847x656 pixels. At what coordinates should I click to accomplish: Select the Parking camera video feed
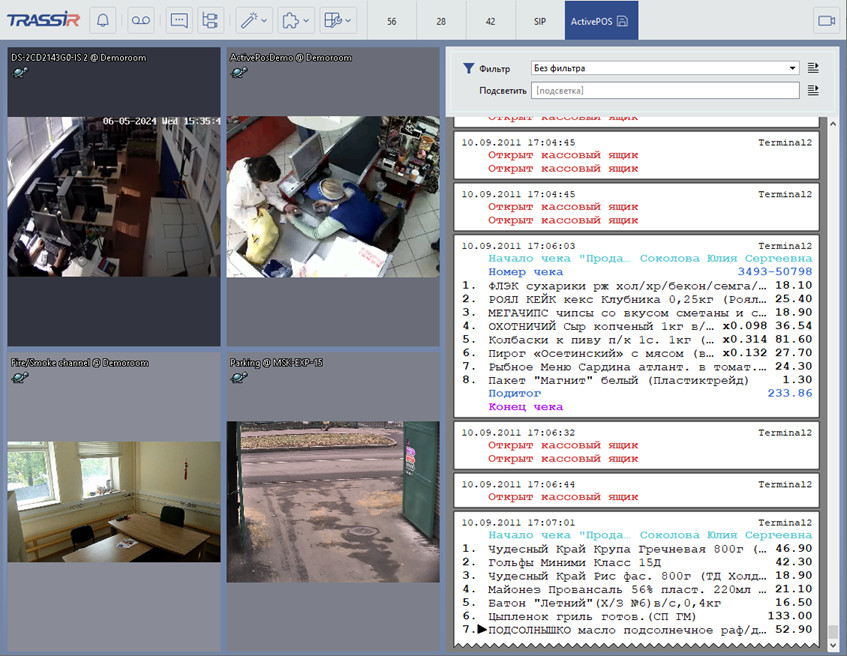pyautogui.click(x=333, y=500)
